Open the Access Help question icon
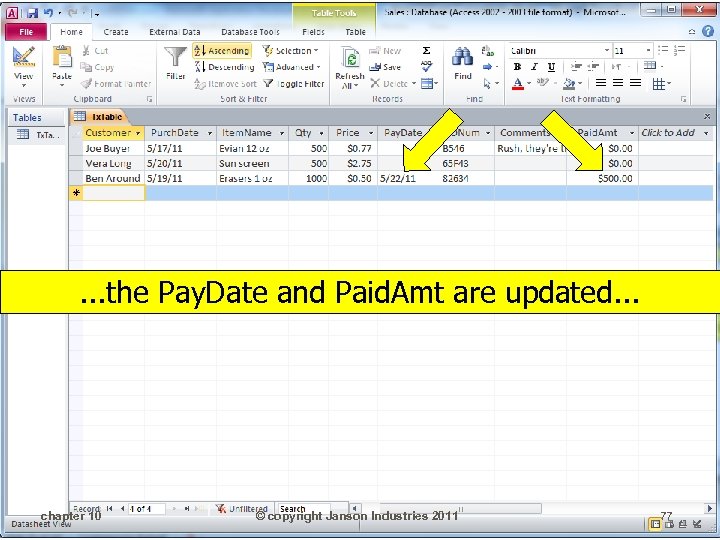720x540 pixels. click(x=708, y=31)
